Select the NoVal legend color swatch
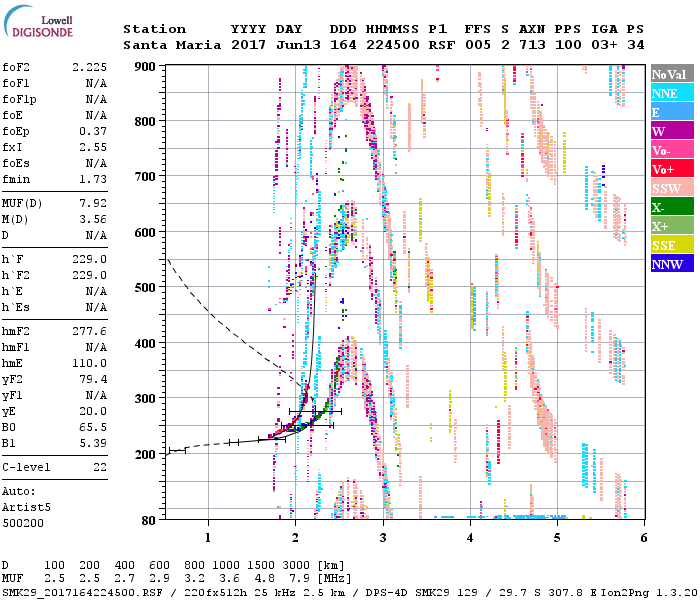 (x=672, y=74)
